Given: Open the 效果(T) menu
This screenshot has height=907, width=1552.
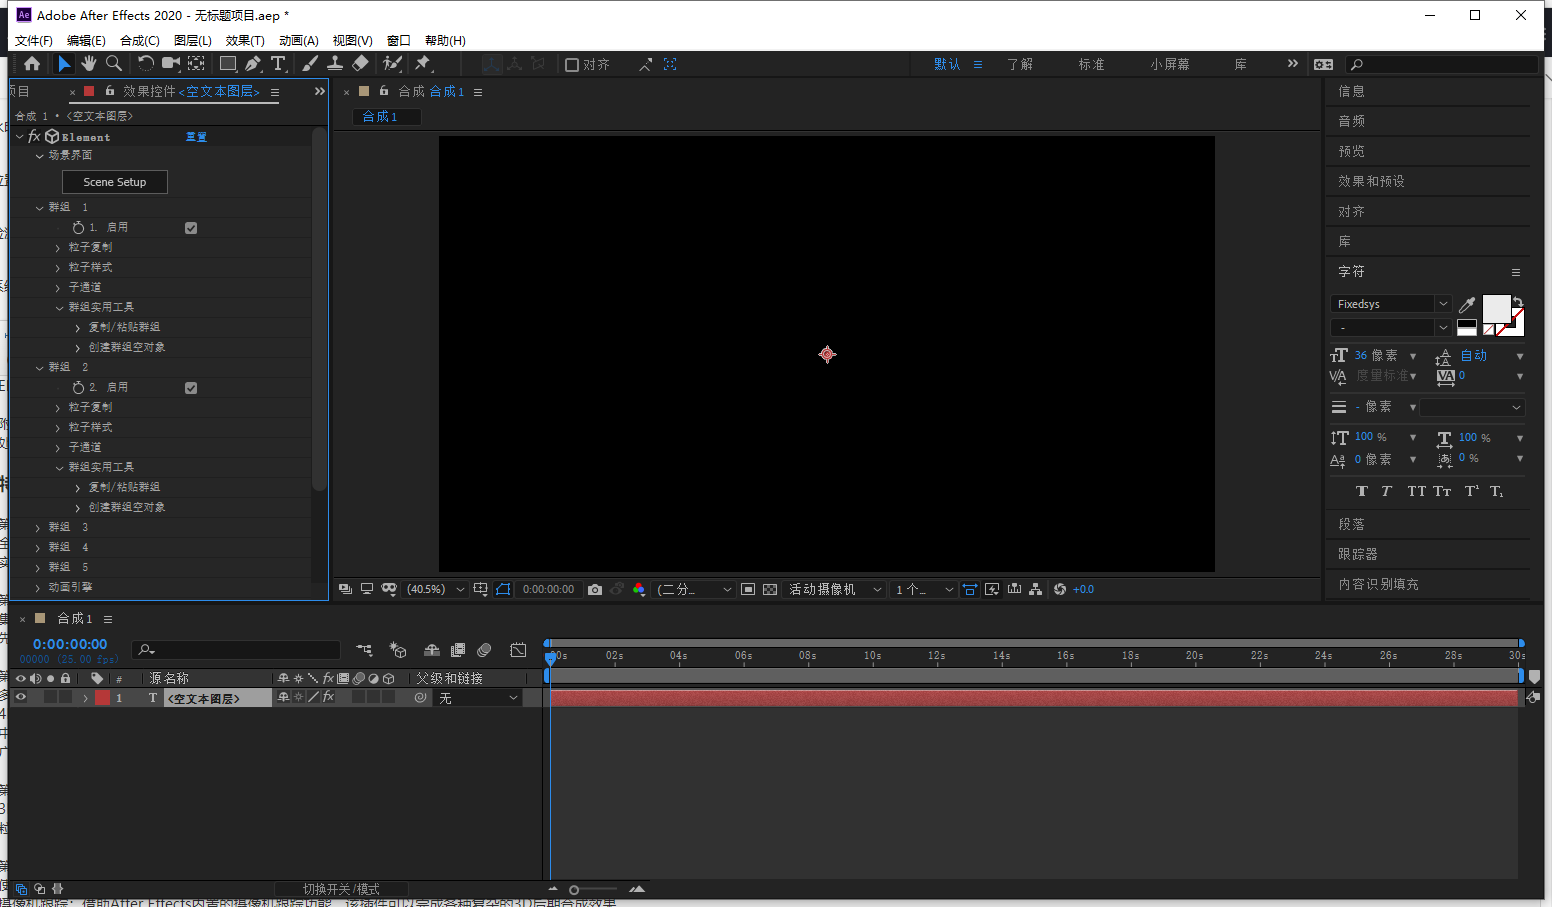Looking at the screenshot, I should tap(245, 41).
